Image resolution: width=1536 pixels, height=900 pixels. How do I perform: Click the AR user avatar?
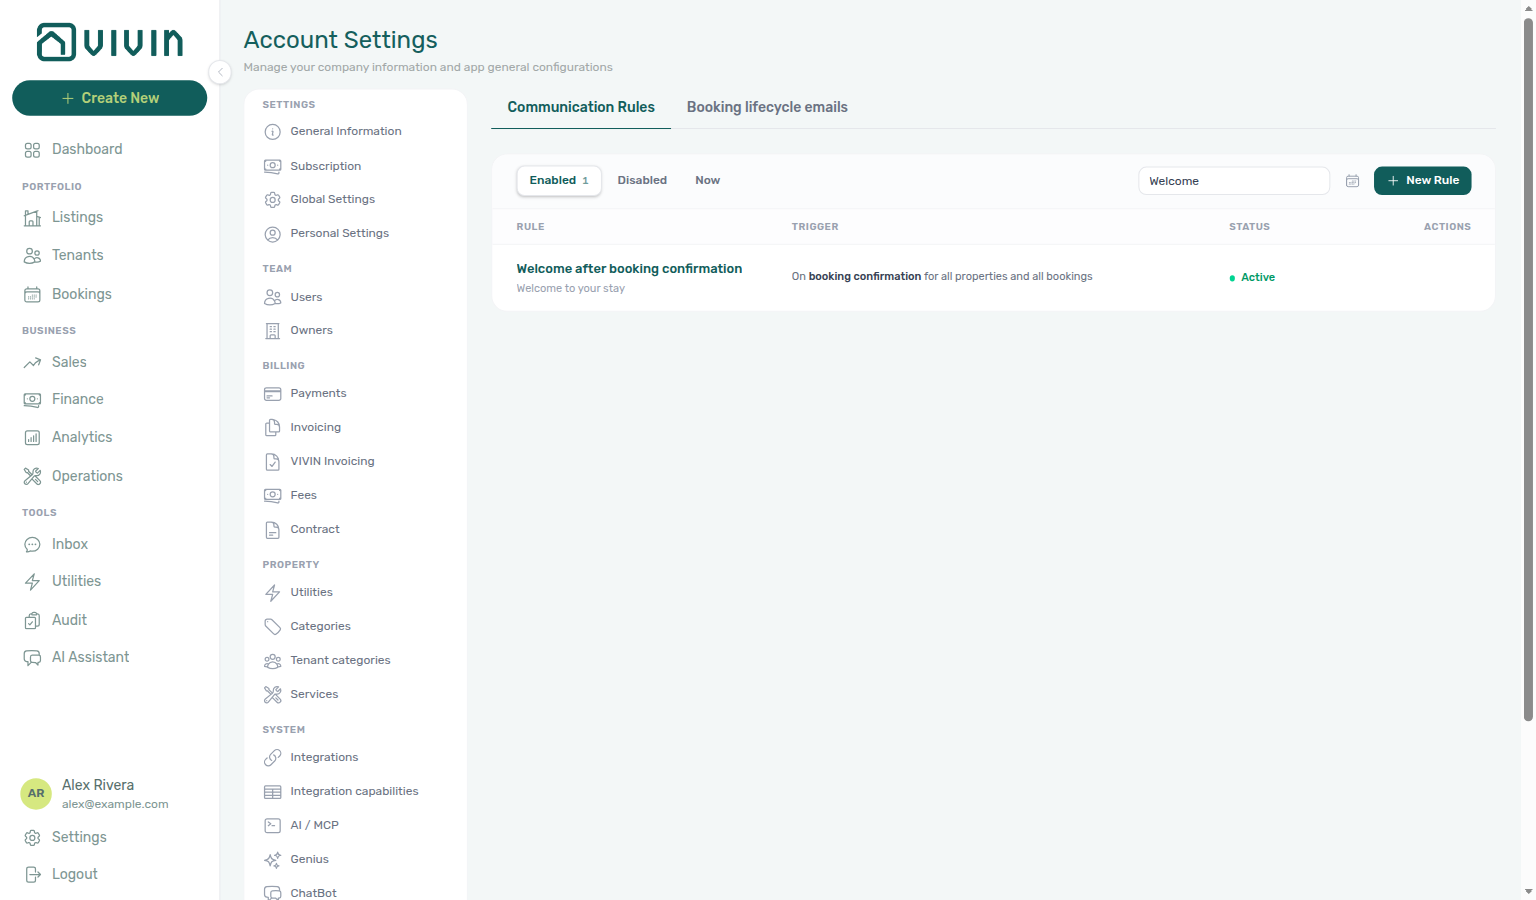36,793
